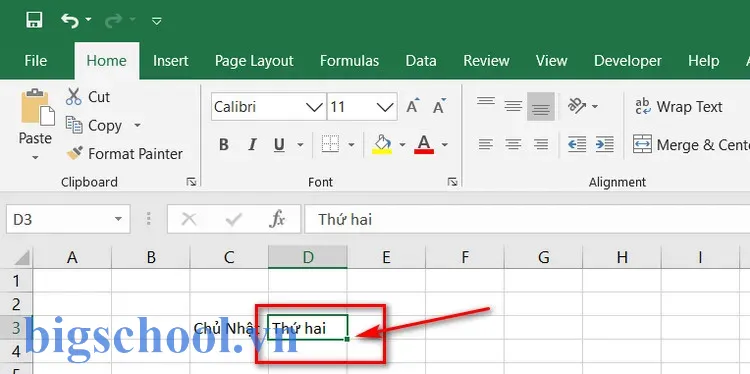This screenshot has width=750, height=374.
Task: Toggle the Middle Align icon
Action: point(513,106)
